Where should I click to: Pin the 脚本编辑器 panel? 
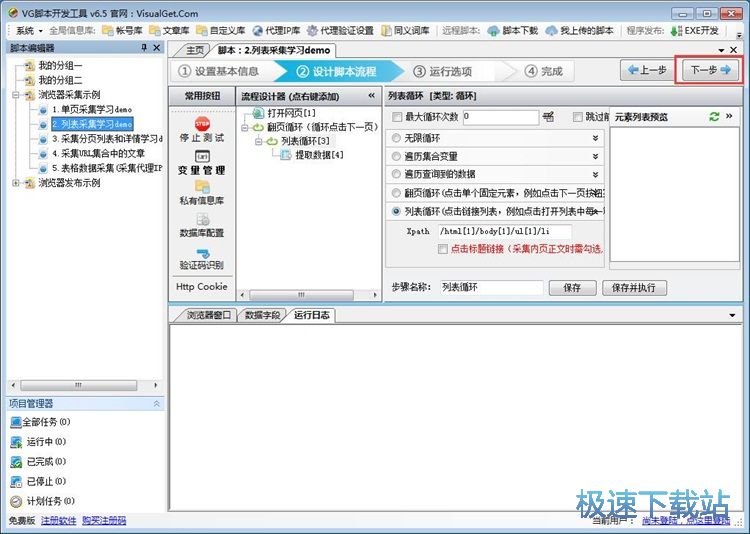point(144,48)
